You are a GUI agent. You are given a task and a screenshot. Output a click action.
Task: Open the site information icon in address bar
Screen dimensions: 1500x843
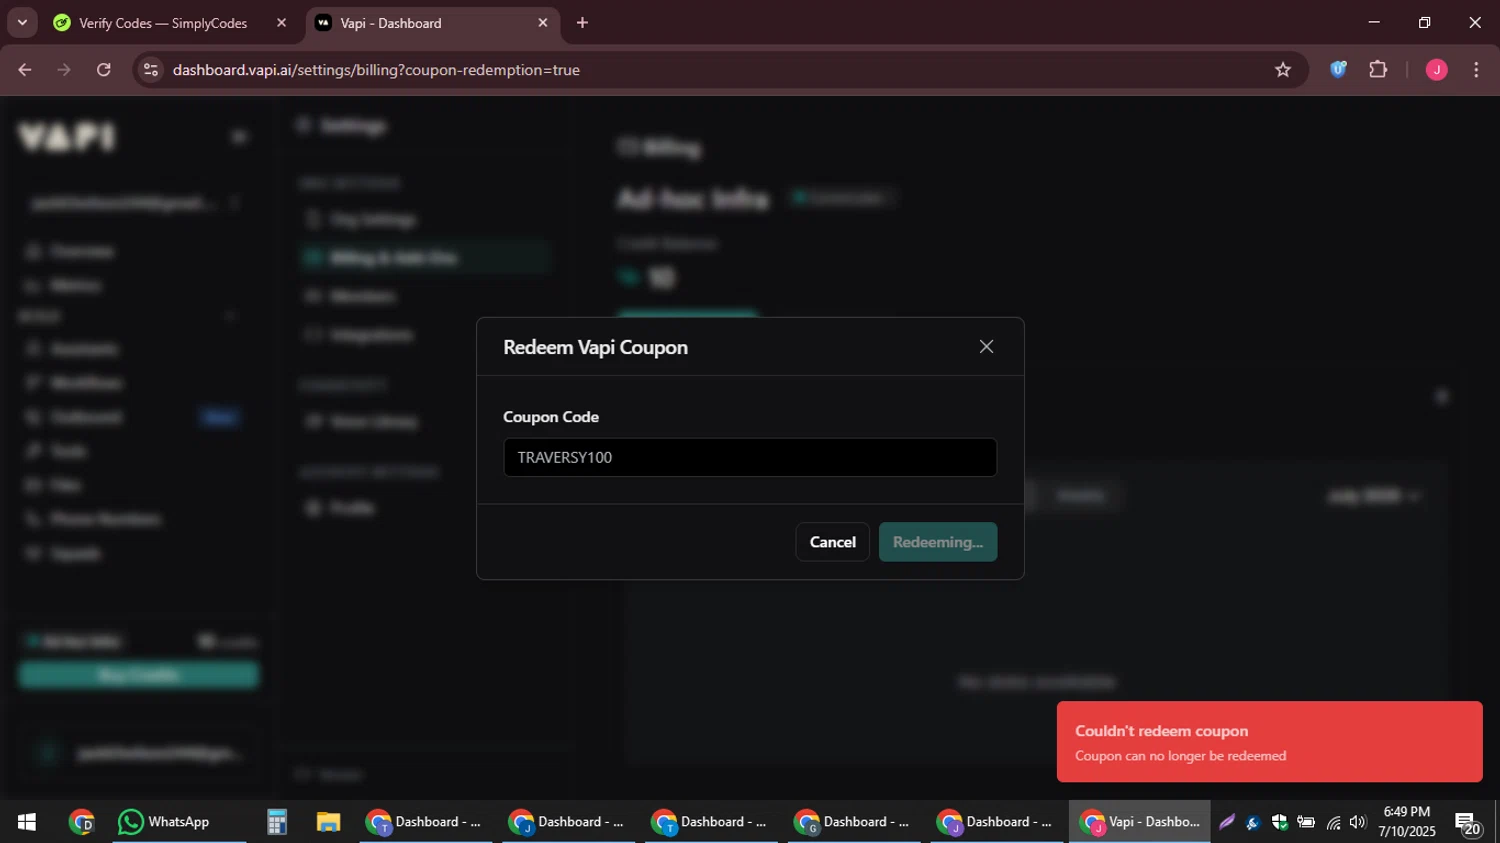click(x=151, y=70)
